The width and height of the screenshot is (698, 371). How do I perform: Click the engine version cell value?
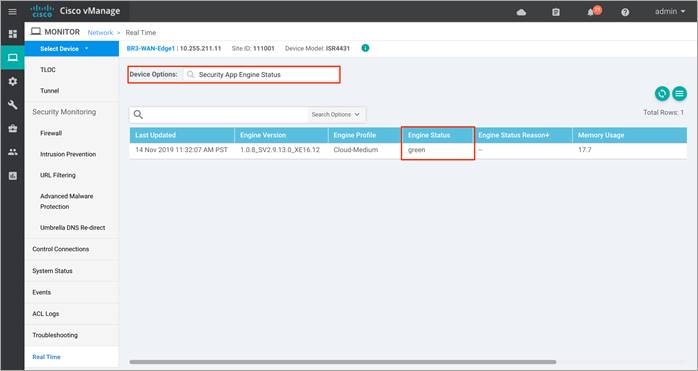(280, 150)
